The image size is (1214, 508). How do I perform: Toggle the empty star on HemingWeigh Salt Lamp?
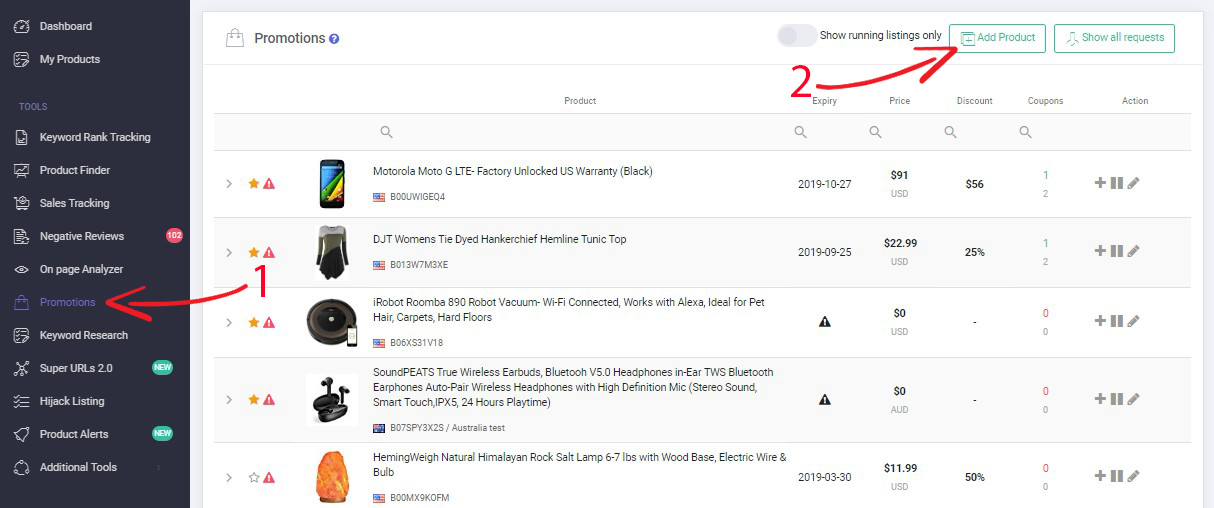(254, 477)
